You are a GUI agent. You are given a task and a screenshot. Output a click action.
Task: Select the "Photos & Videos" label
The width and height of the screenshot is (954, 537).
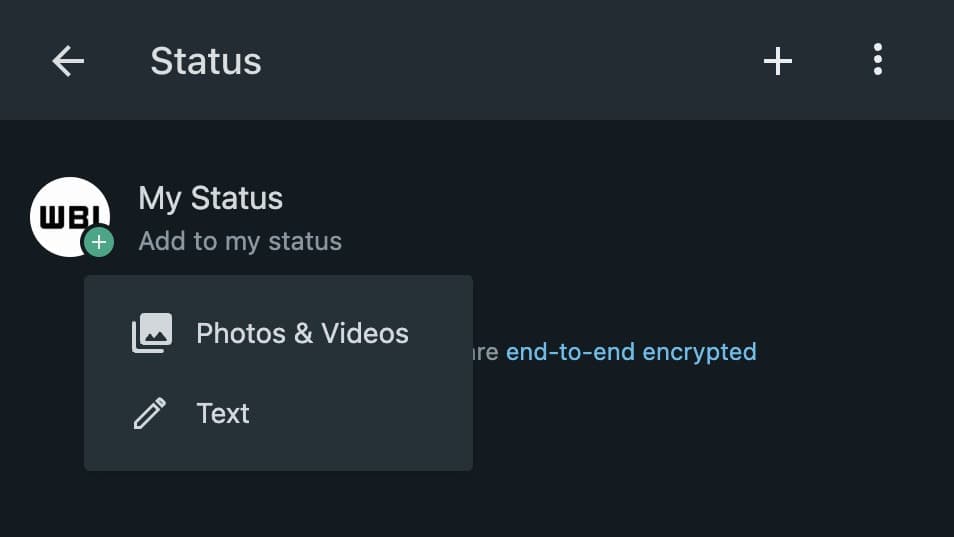coord(302,333)
